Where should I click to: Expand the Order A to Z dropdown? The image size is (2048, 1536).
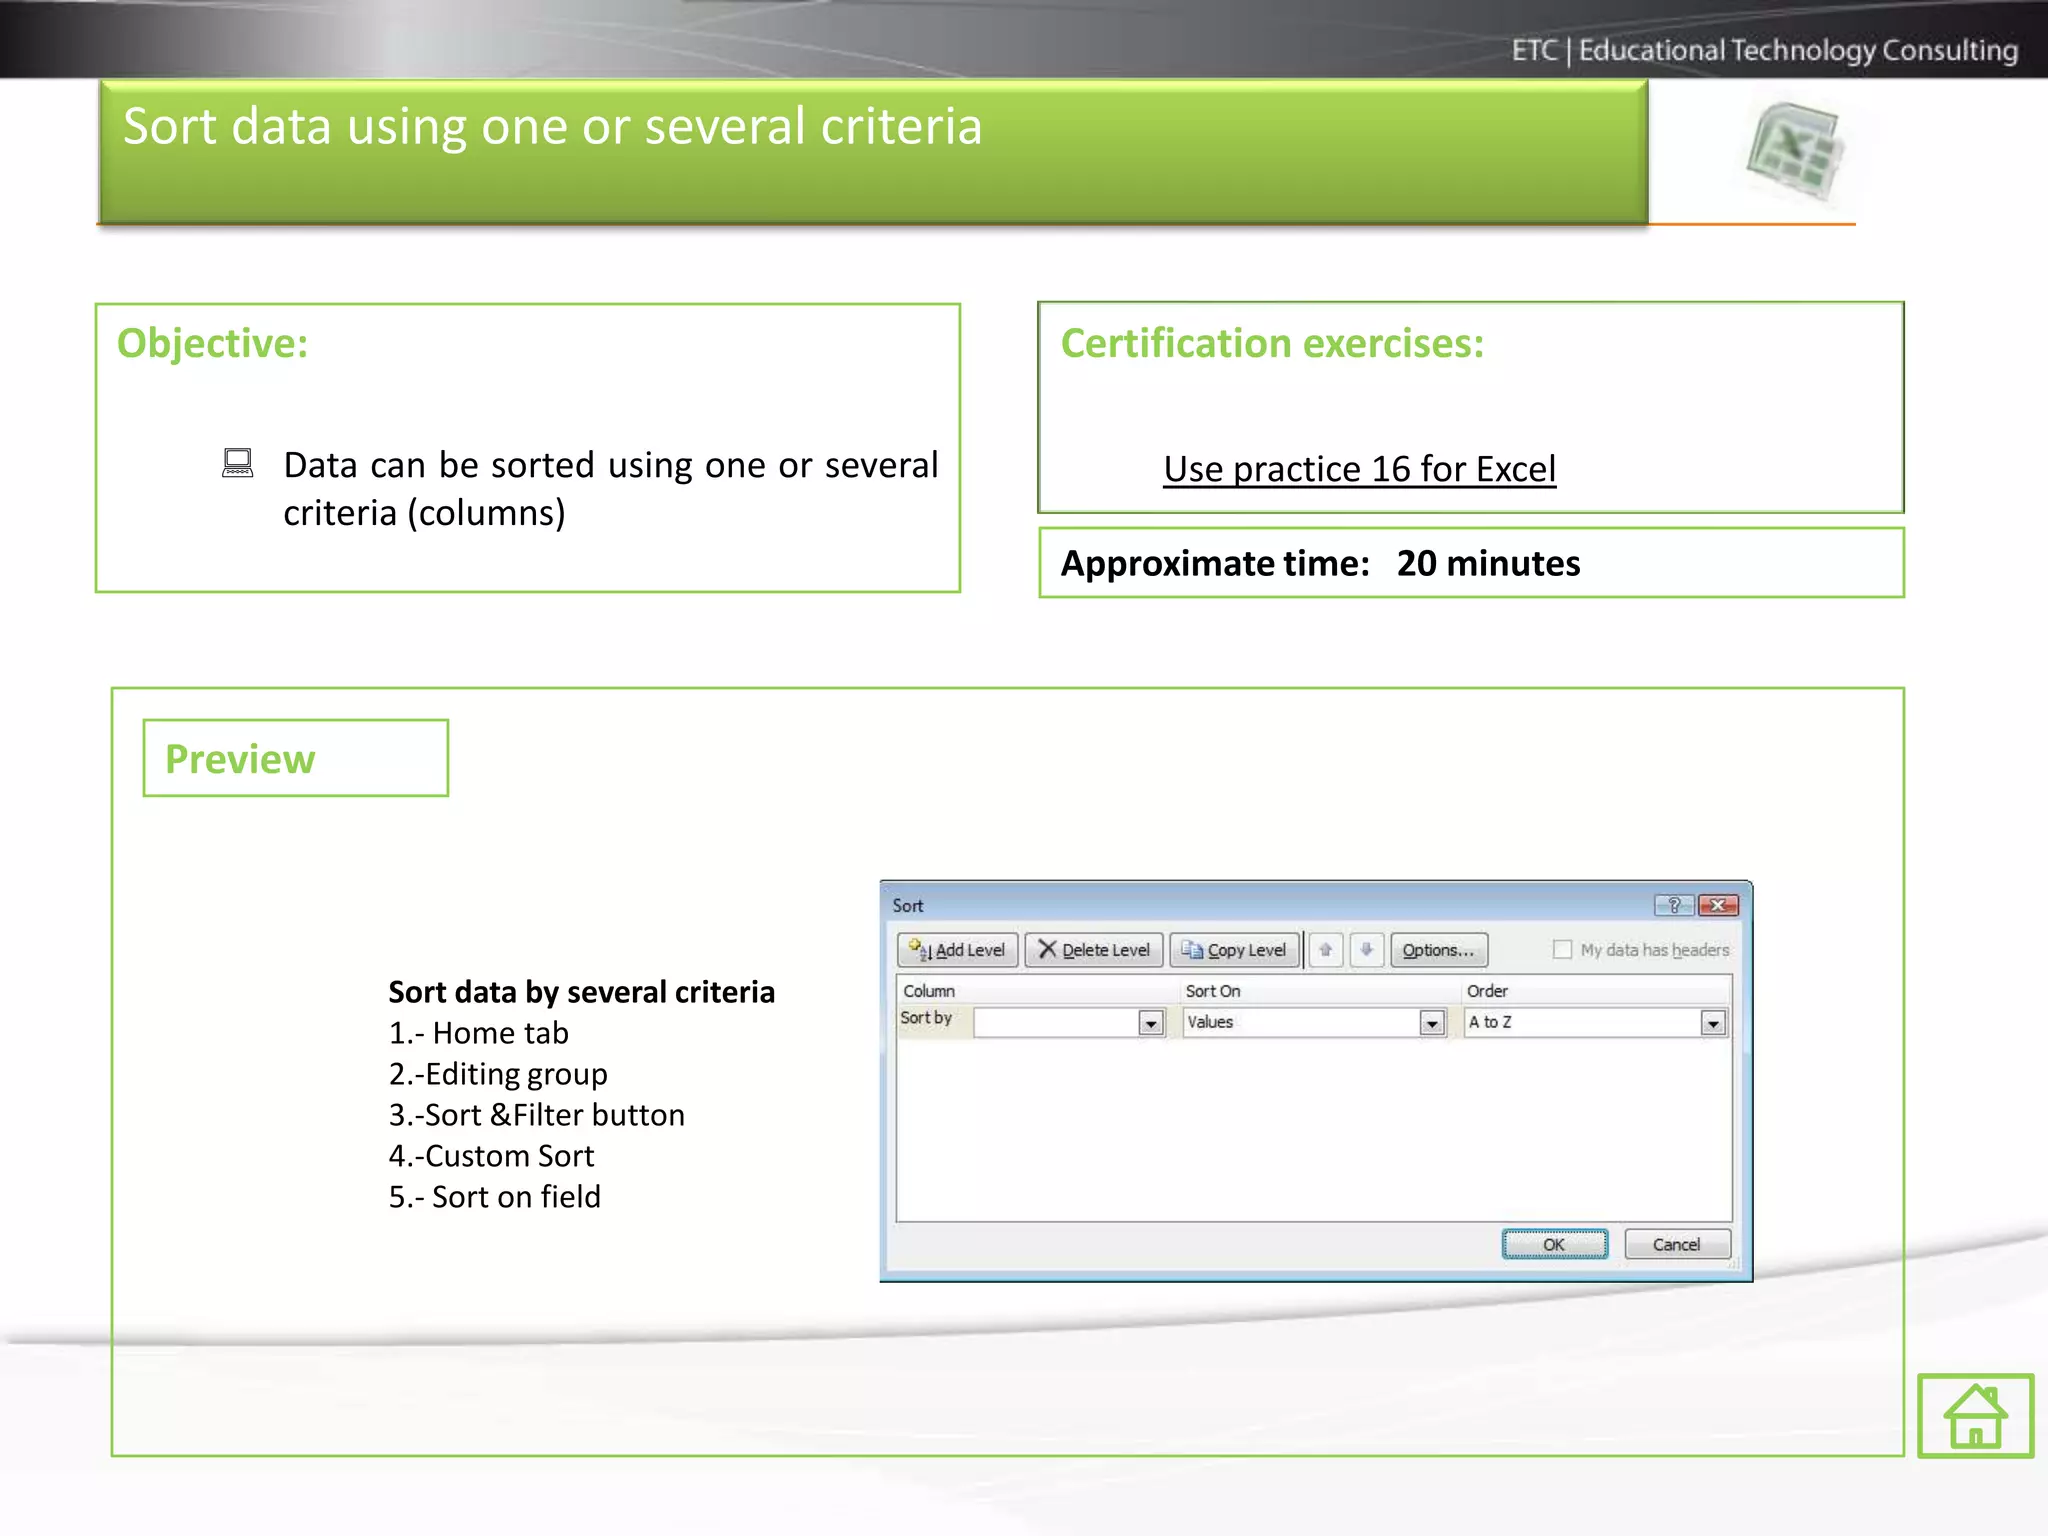coord(1714,1023)
